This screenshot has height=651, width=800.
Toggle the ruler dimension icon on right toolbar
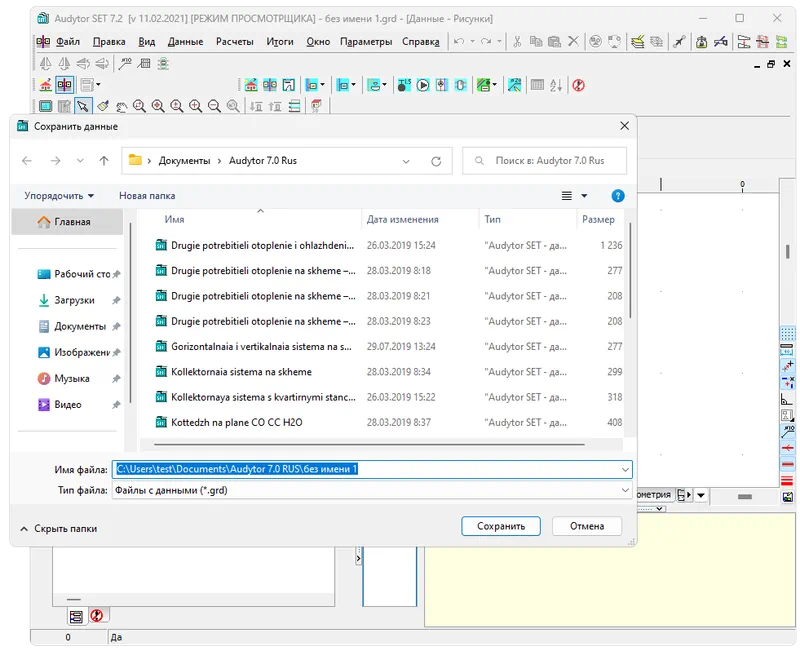pyautogui.click(x=787, y=349)
